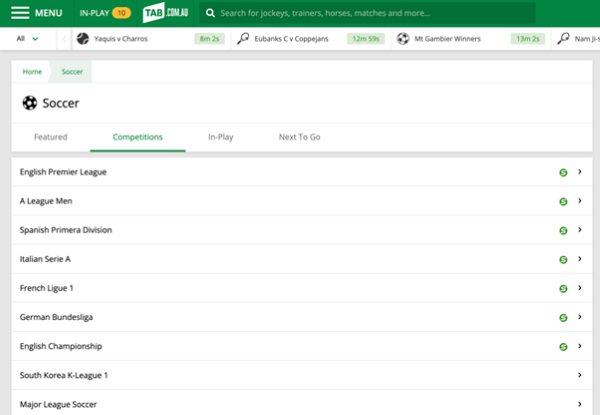Open the hamburger MENU icon

[20, 13]
